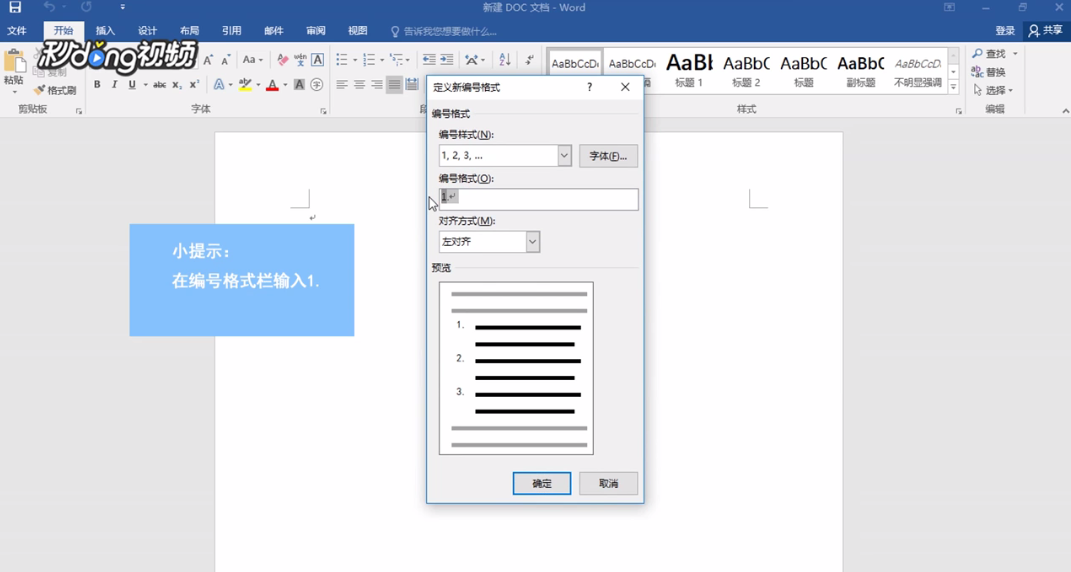This screenshot has height=572, width=1071.
Task: Apply superscript formatting
Action: coord(194,85)
